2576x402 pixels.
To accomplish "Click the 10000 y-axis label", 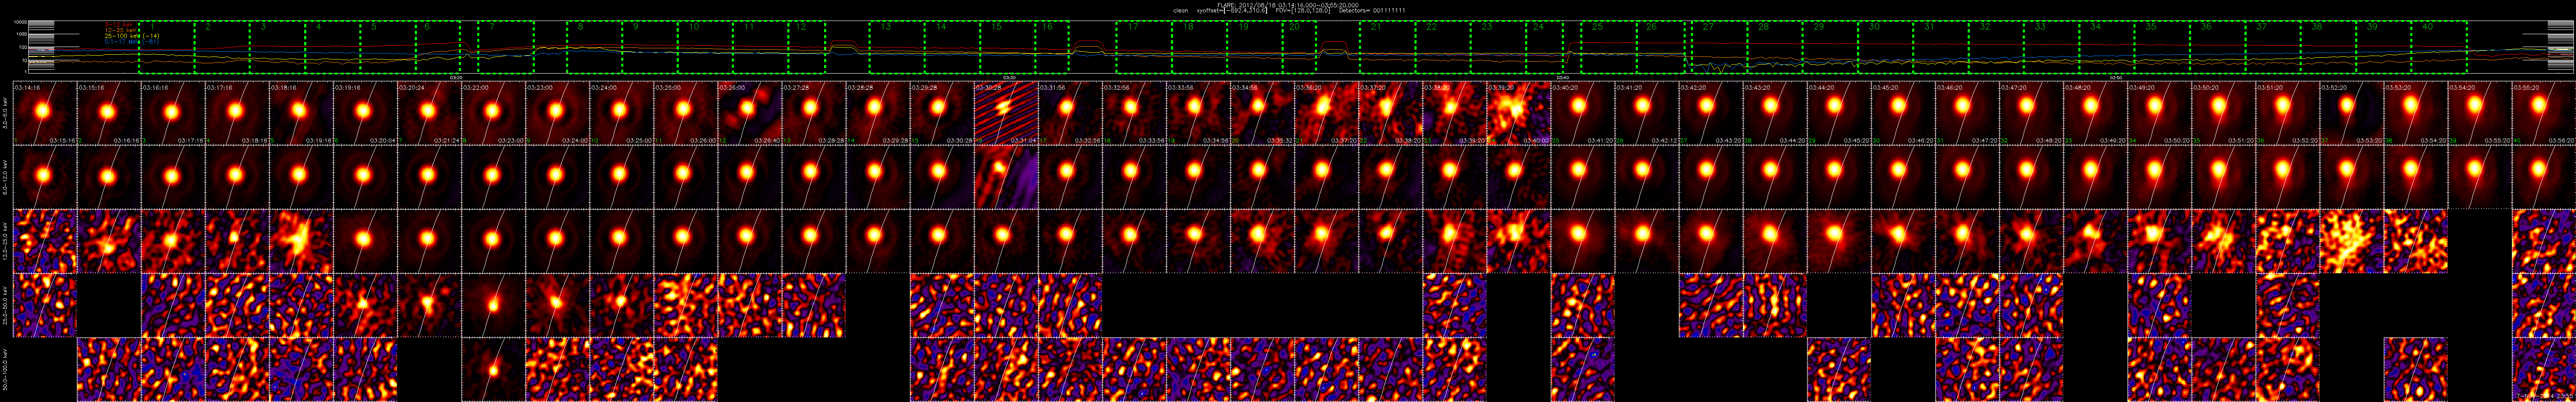I will (20, 22).
